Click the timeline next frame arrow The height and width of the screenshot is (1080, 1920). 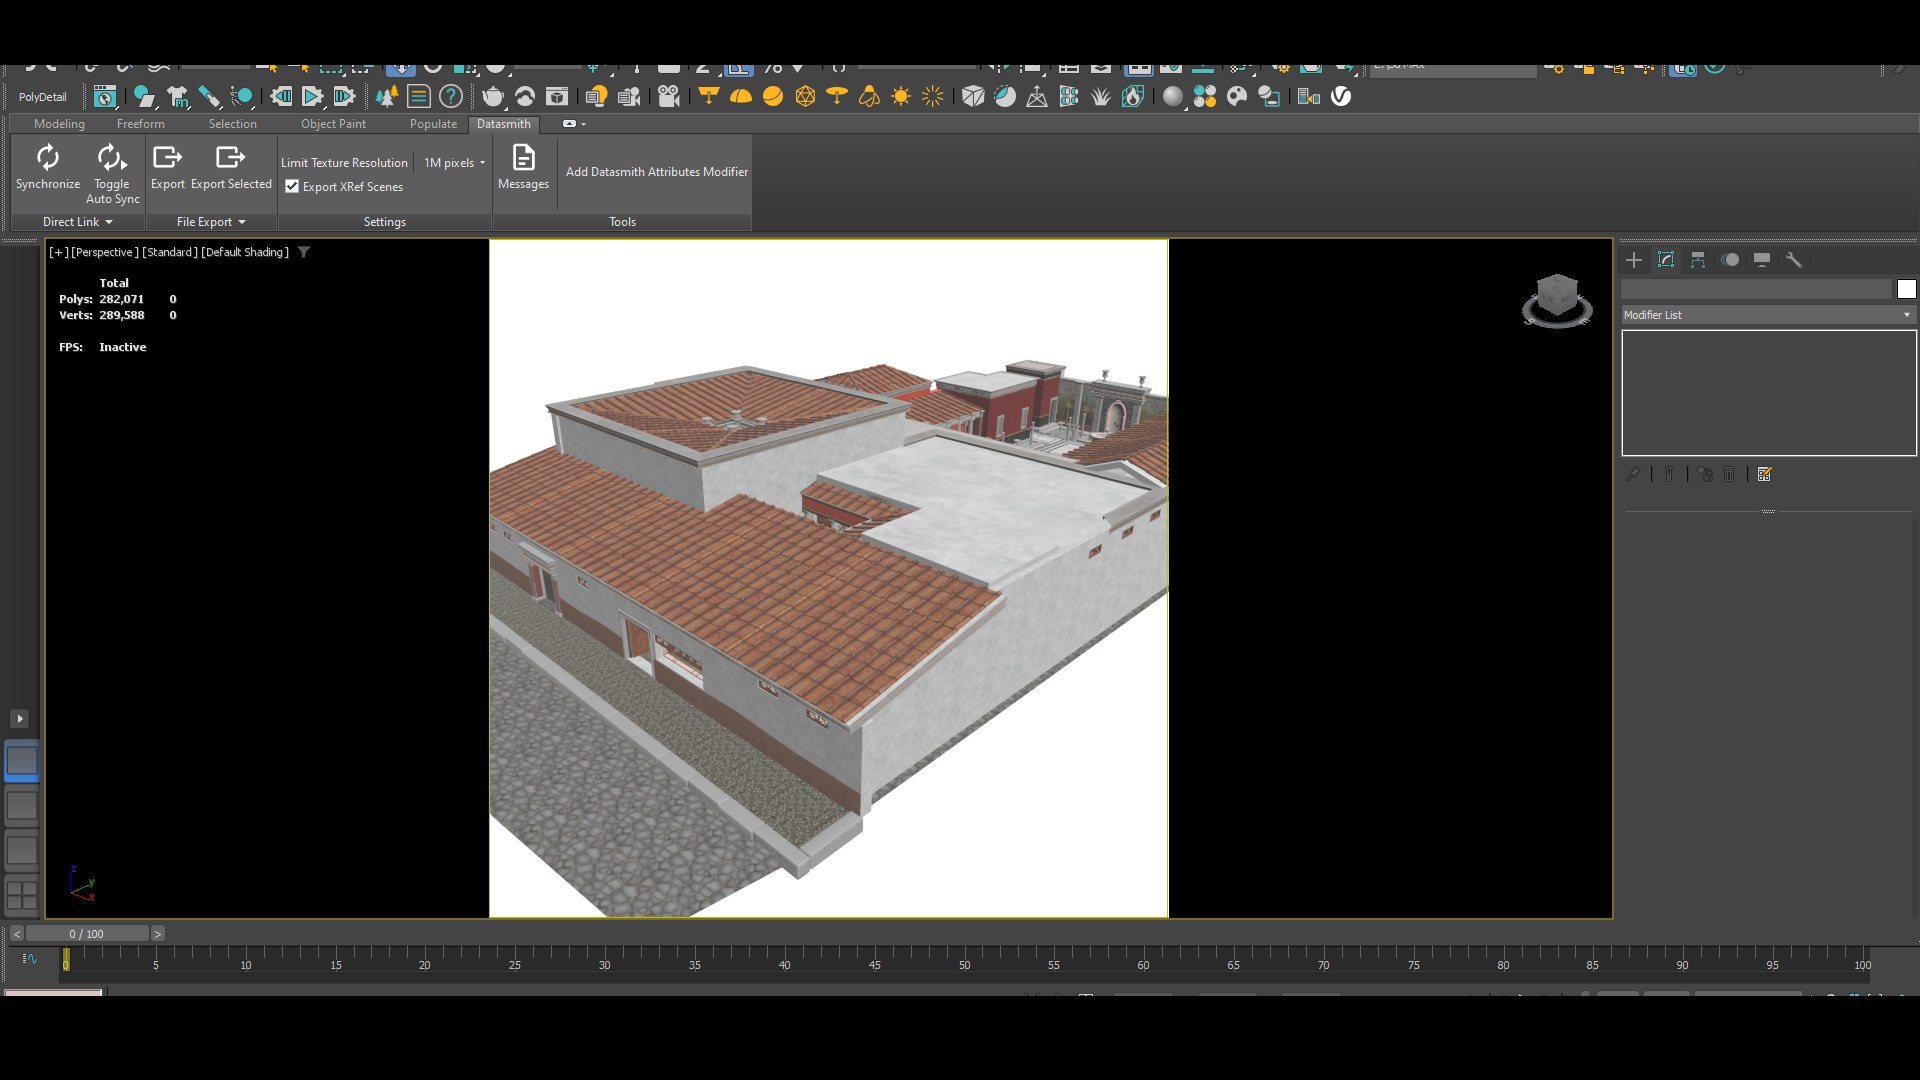(158, 934)
